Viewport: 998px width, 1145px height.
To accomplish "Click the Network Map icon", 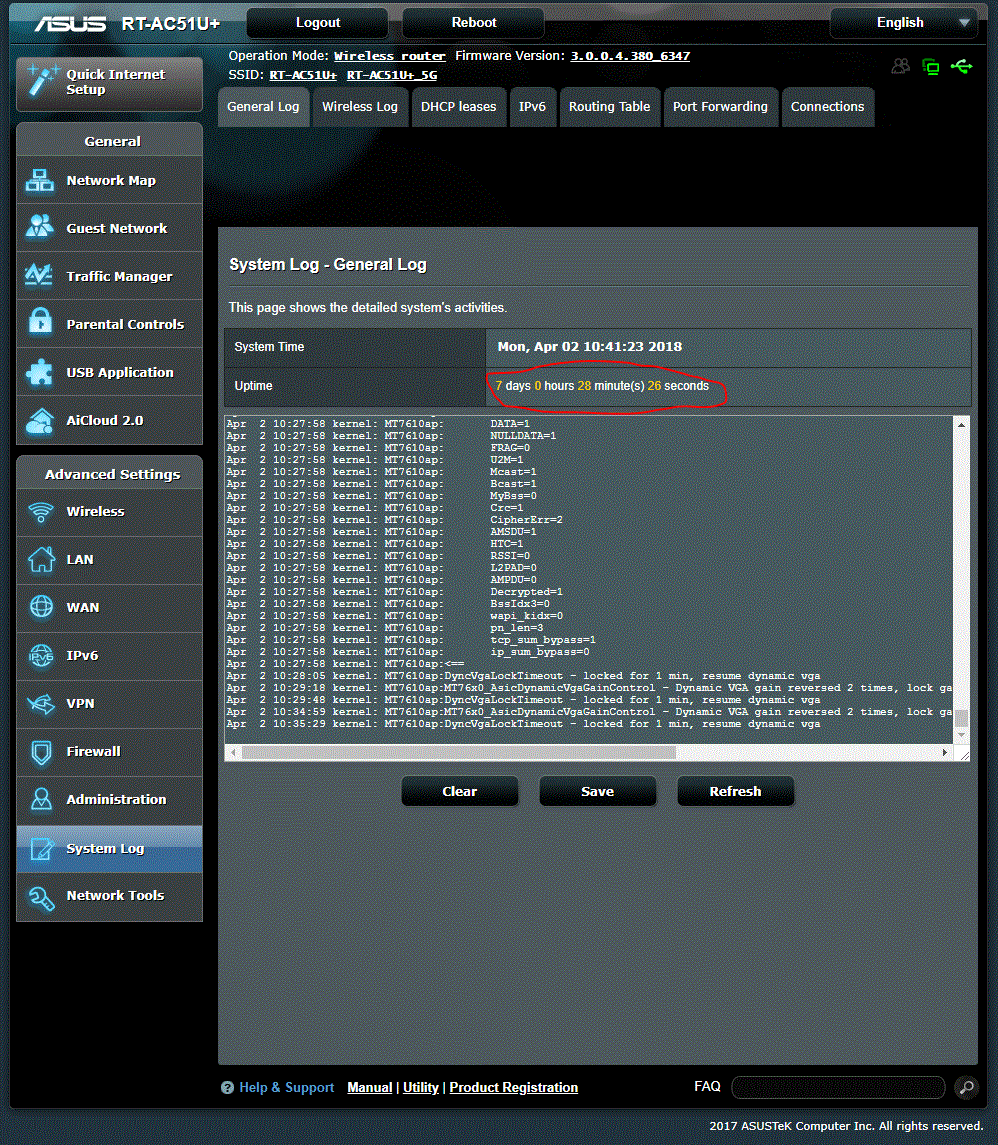I will click(x=42, y=180).
